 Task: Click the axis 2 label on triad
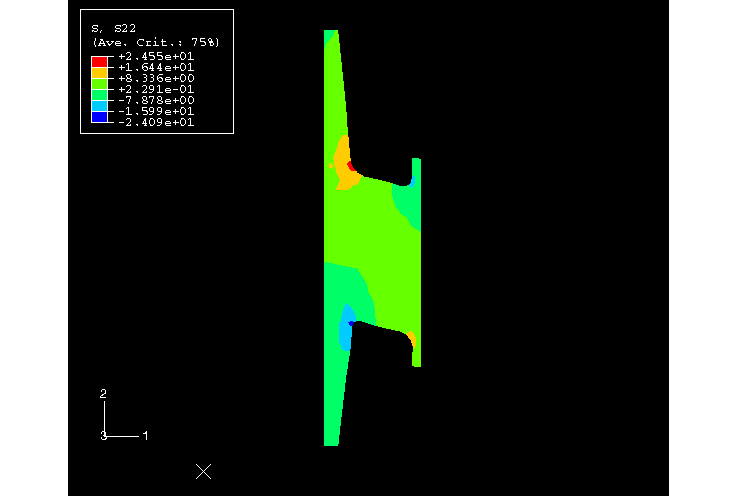(x=103, y=394)
